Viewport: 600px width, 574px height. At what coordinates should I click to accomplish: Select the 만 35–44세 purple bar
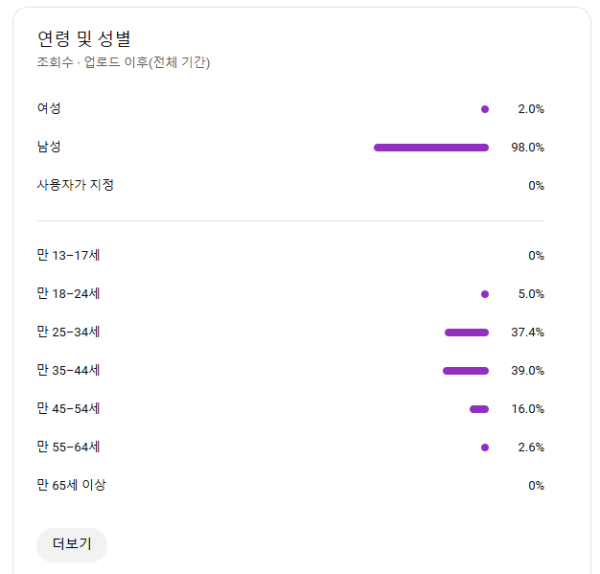[465, 371]
